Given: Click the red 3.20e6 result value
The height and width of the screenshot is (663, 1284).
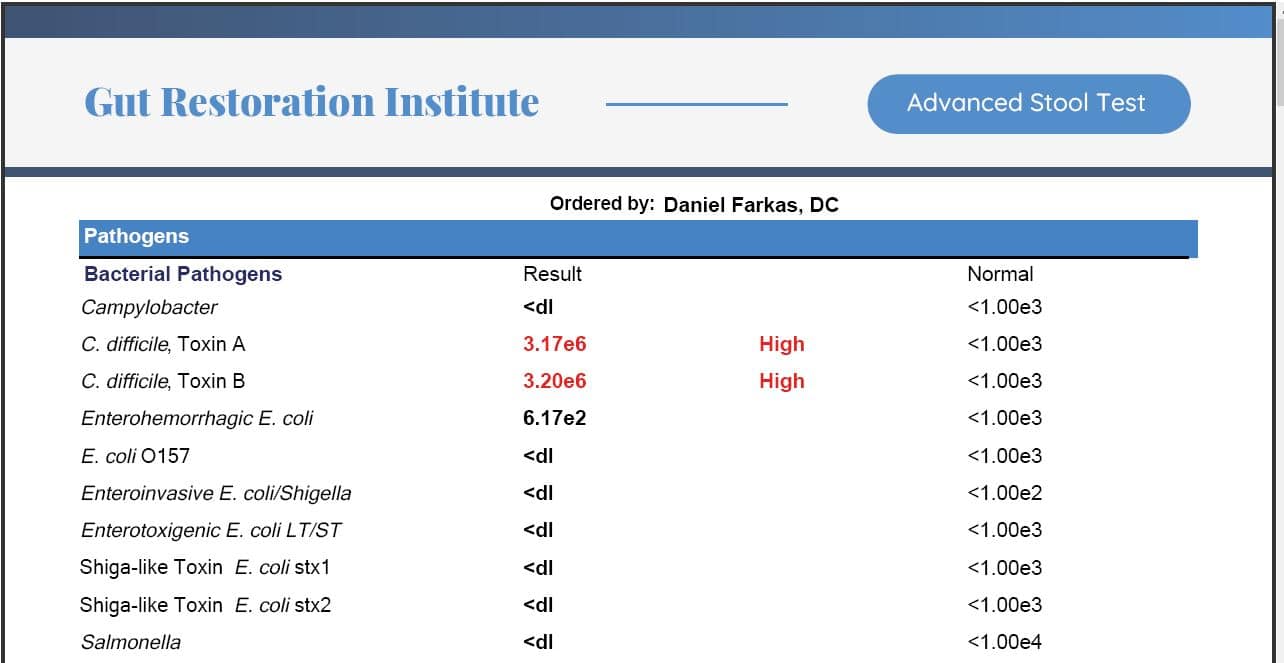Looking at the screenshot, I should [x=554, y=382].
